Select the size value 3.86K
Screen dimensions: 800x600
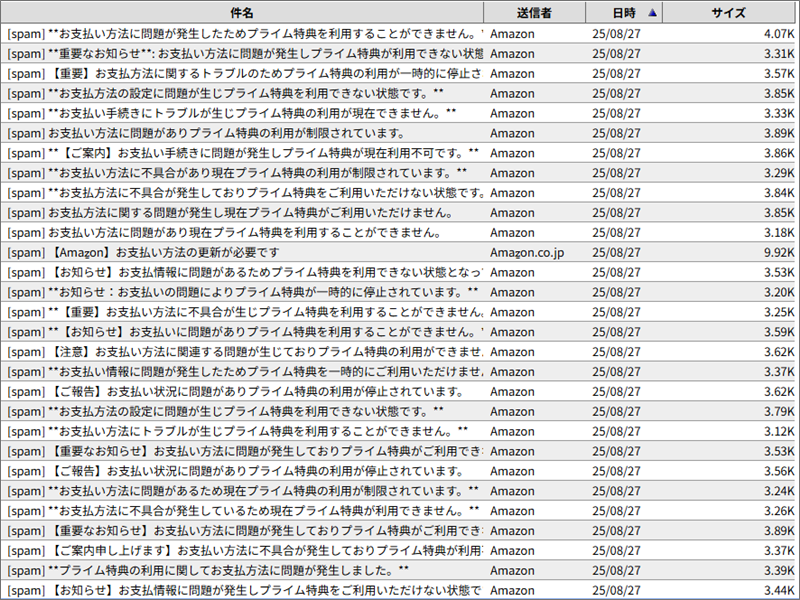click(x=779, y=153)
